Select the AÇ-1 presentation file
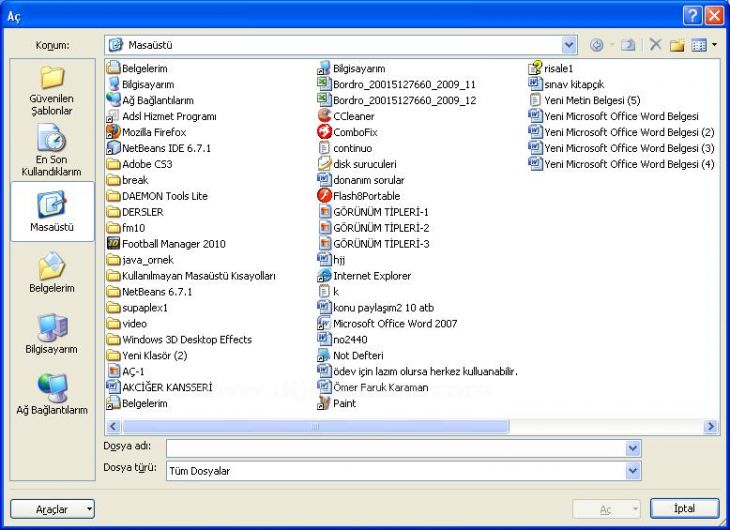Image resolution: width=730 pixels, height=530 pixels. pyautogui.click(x=126, y=371)
